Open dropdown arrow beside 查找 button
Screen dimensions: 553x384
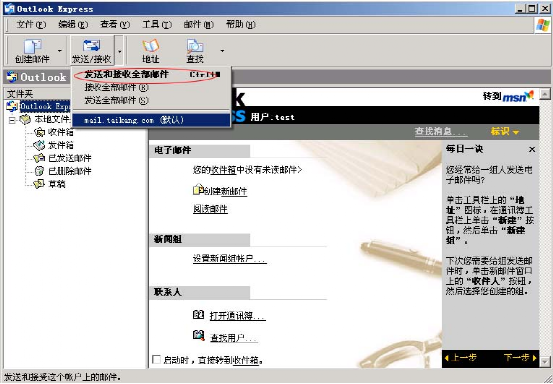coord(222,51)
